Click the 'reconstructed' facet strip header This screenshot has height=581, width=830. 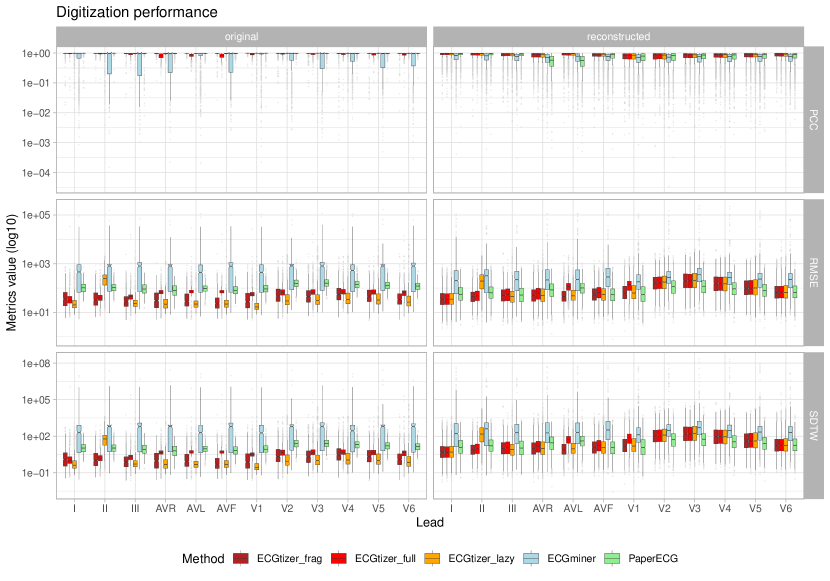coord(618,37)
